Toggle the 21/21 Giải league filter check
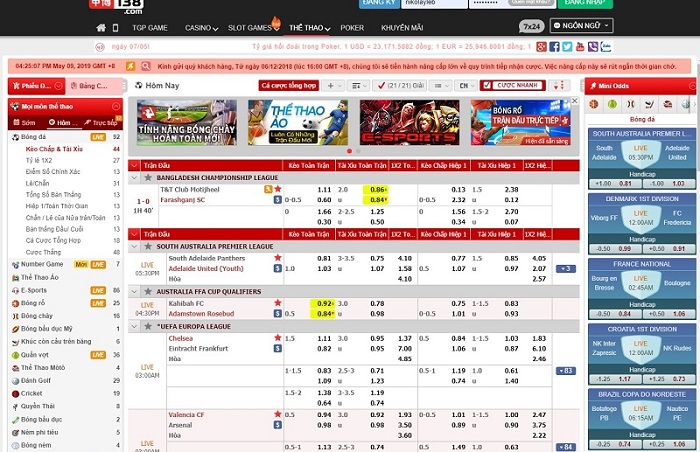Screen dimensions: 700x452 click(x=392, y=86)
